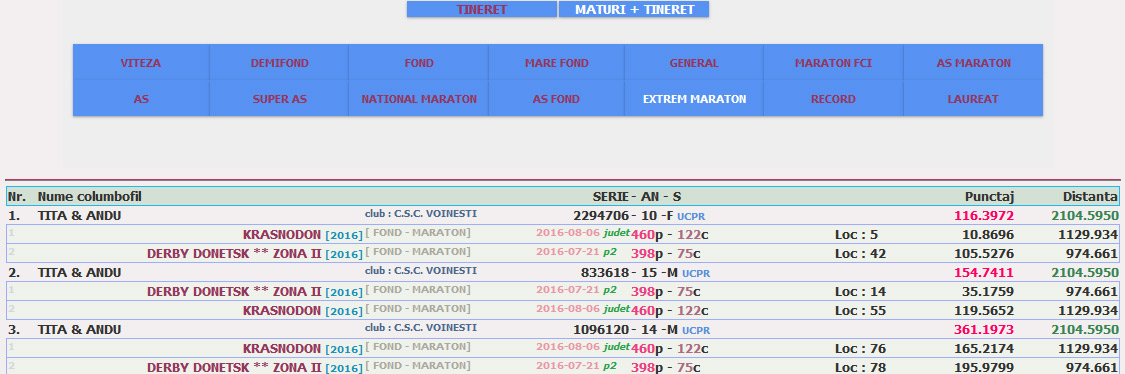This screenshot has width=1125, height=374.
Task: Select the LAUREAT category button
Action: pyautogui.click(x=973, y=99)
